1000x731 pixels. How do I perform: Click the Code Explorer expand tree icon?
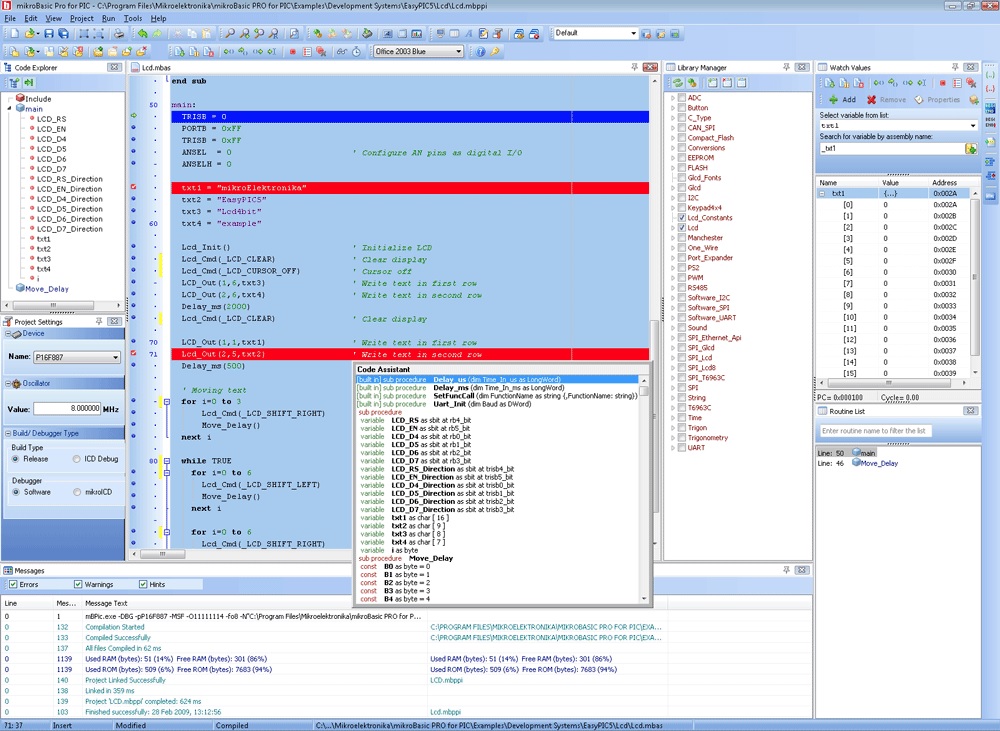14,82
